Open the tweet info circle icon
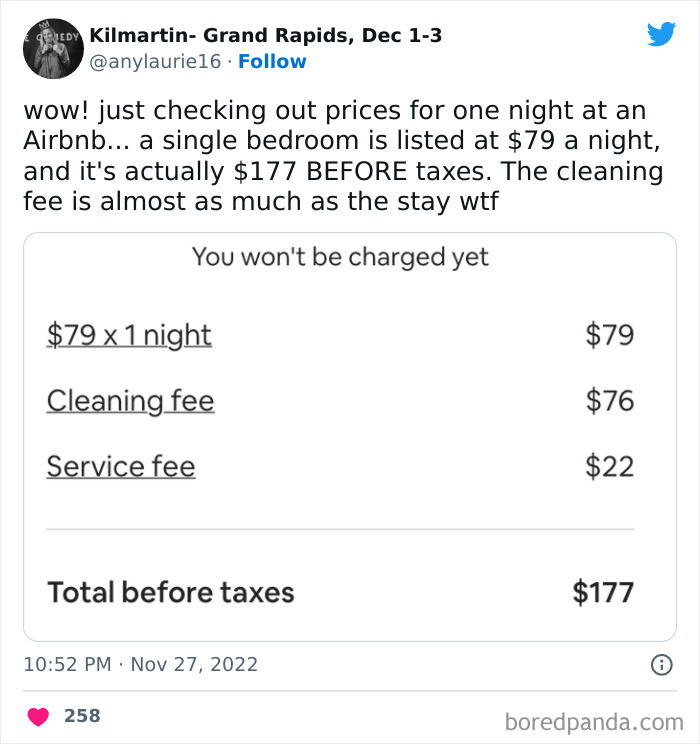This screenshot has height=744, width=700. [x=660, y=664]
